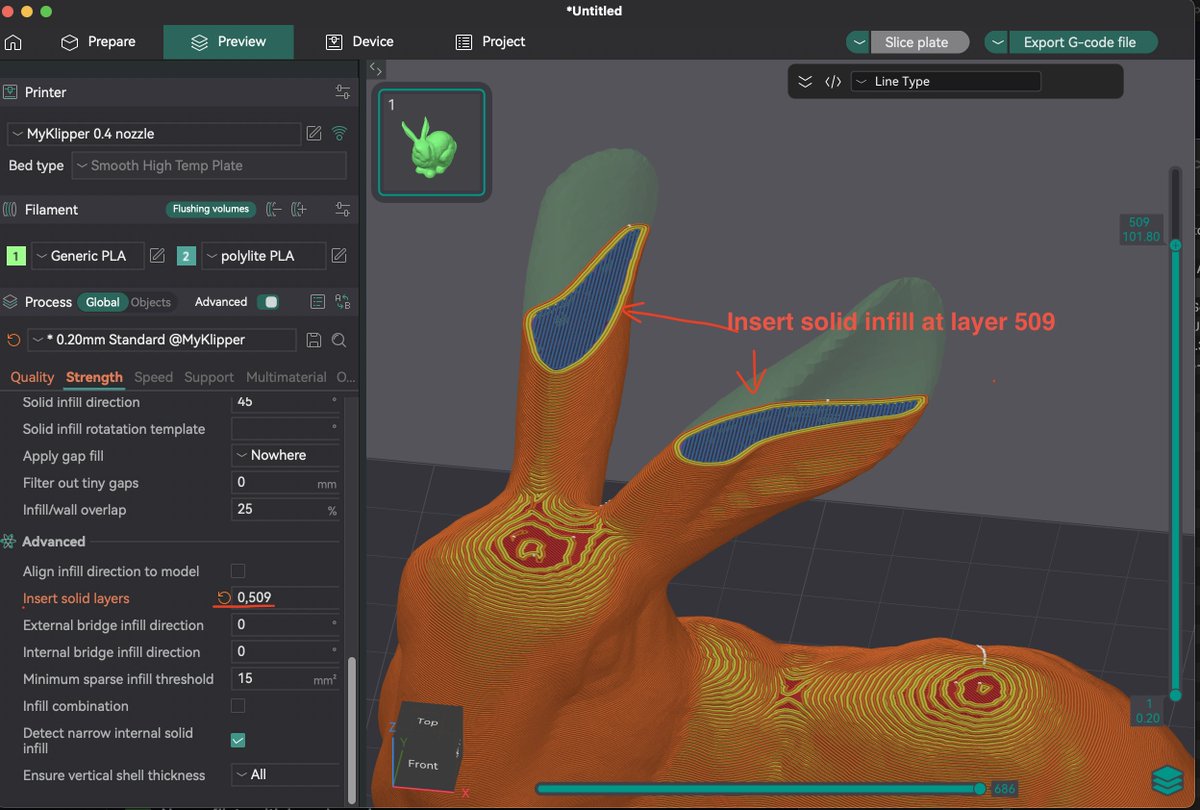Open the process settings list icon
The image size is (1200, 810).
pos(318,302)
